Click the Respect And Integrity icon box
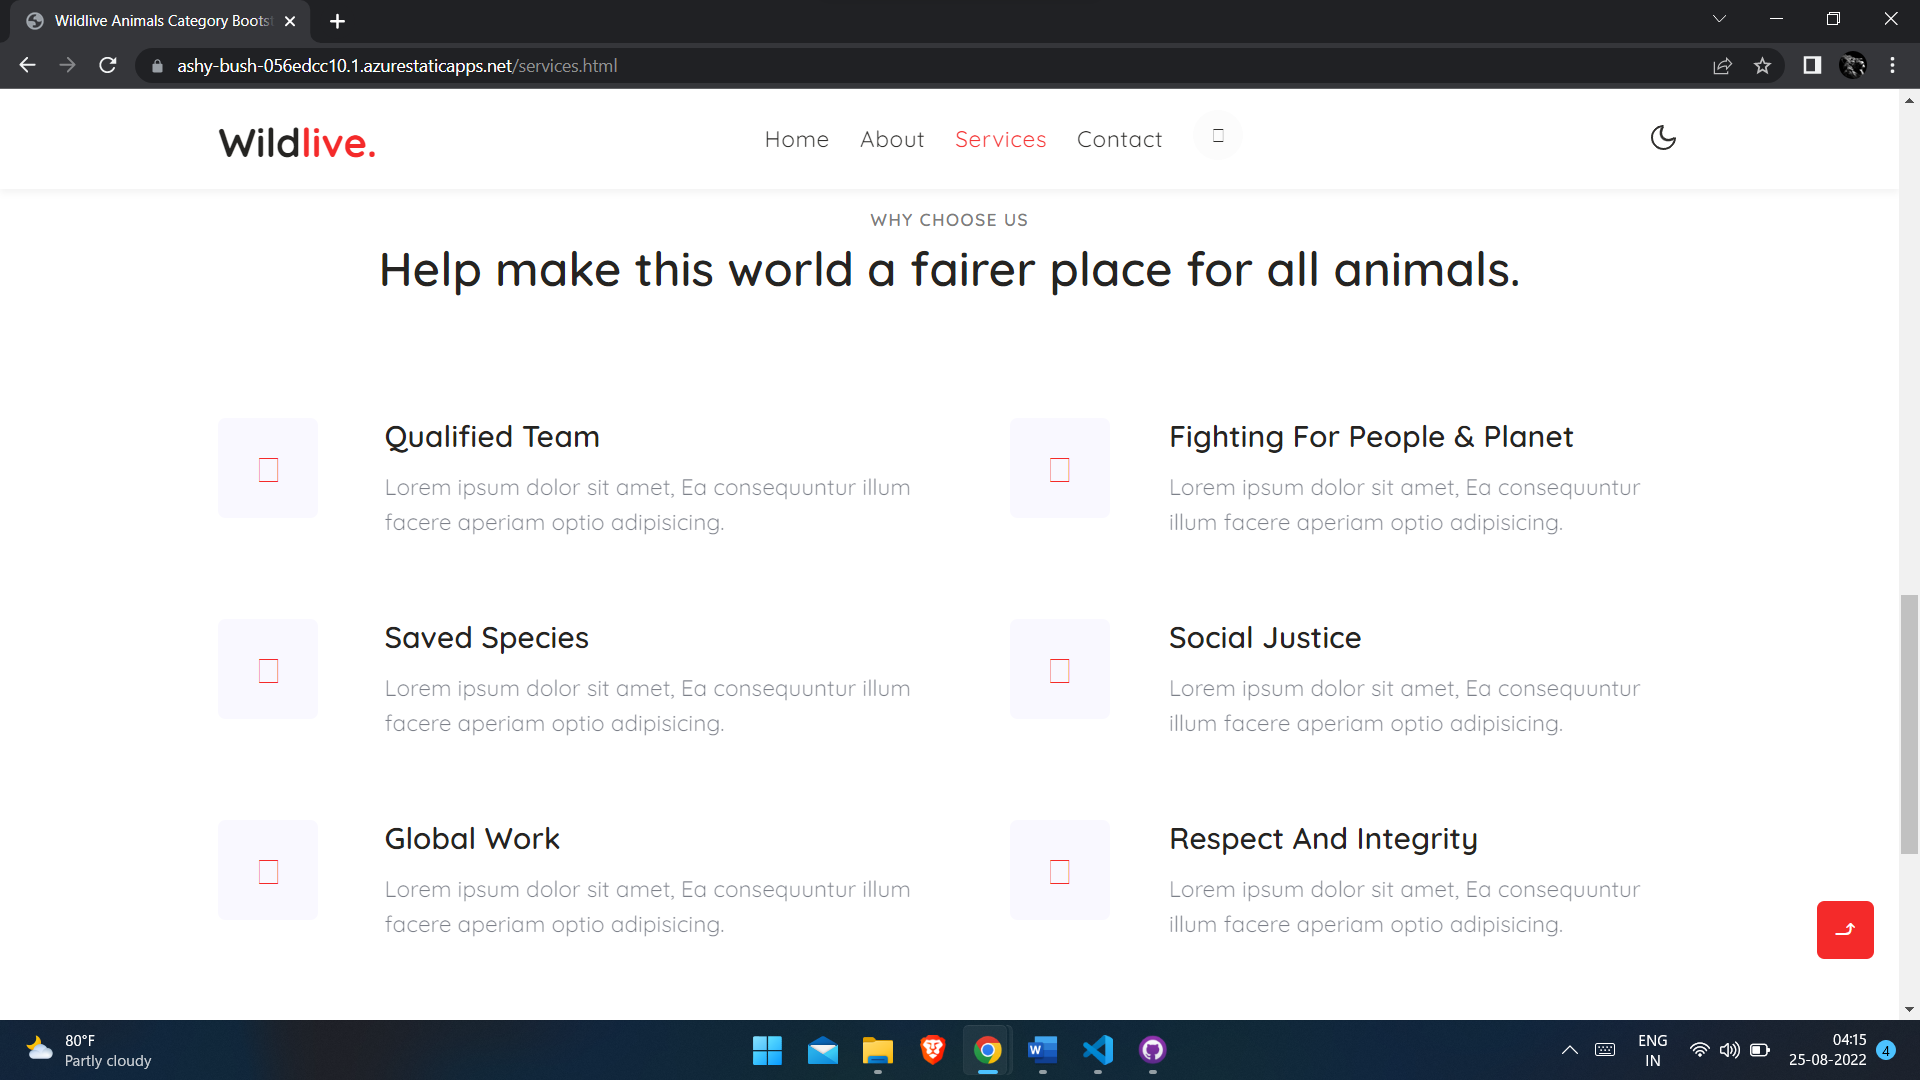The image size is (1920, 1080). [x=1060, y=870]
